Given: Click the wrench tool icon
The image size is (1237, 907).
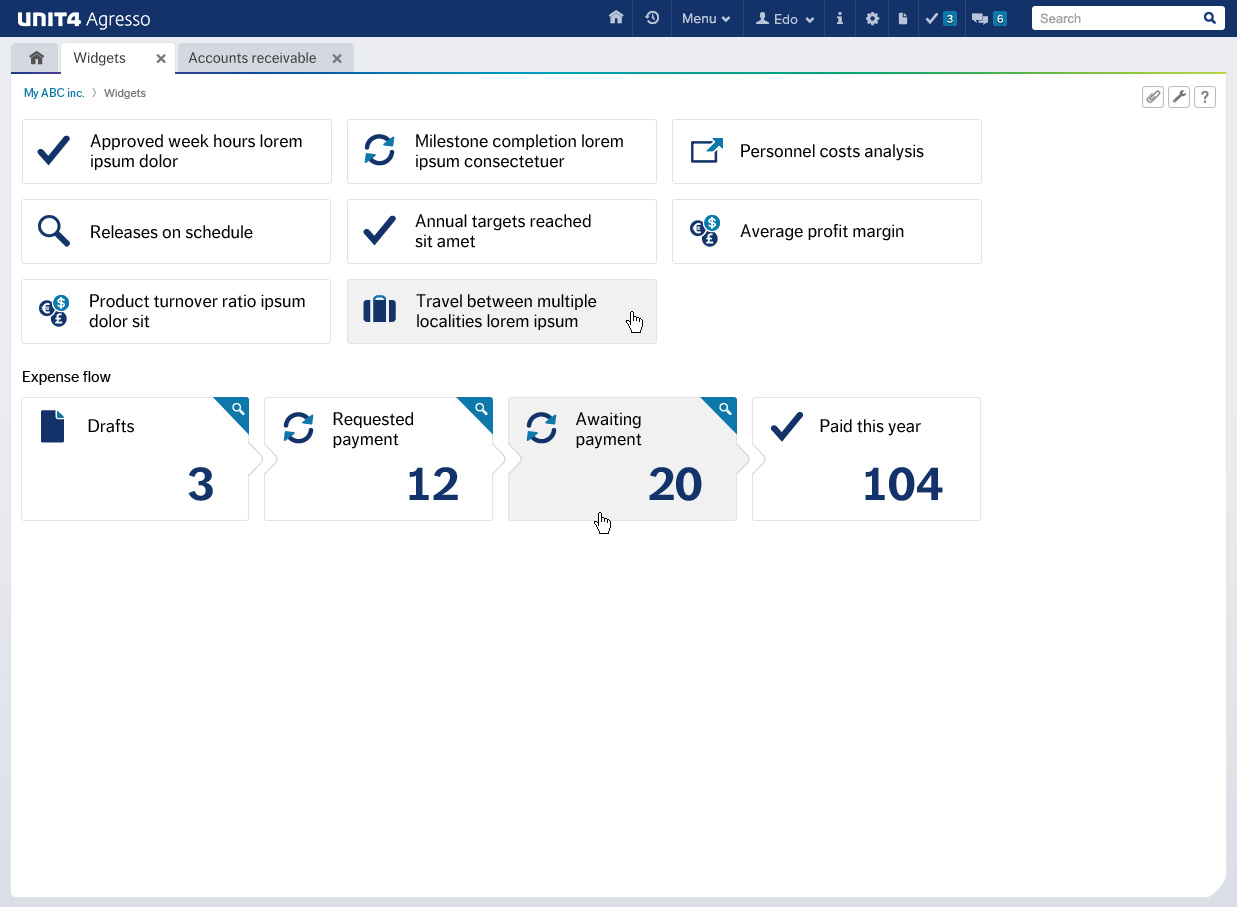Looking at the screenshot, I should coord(1179,96).
